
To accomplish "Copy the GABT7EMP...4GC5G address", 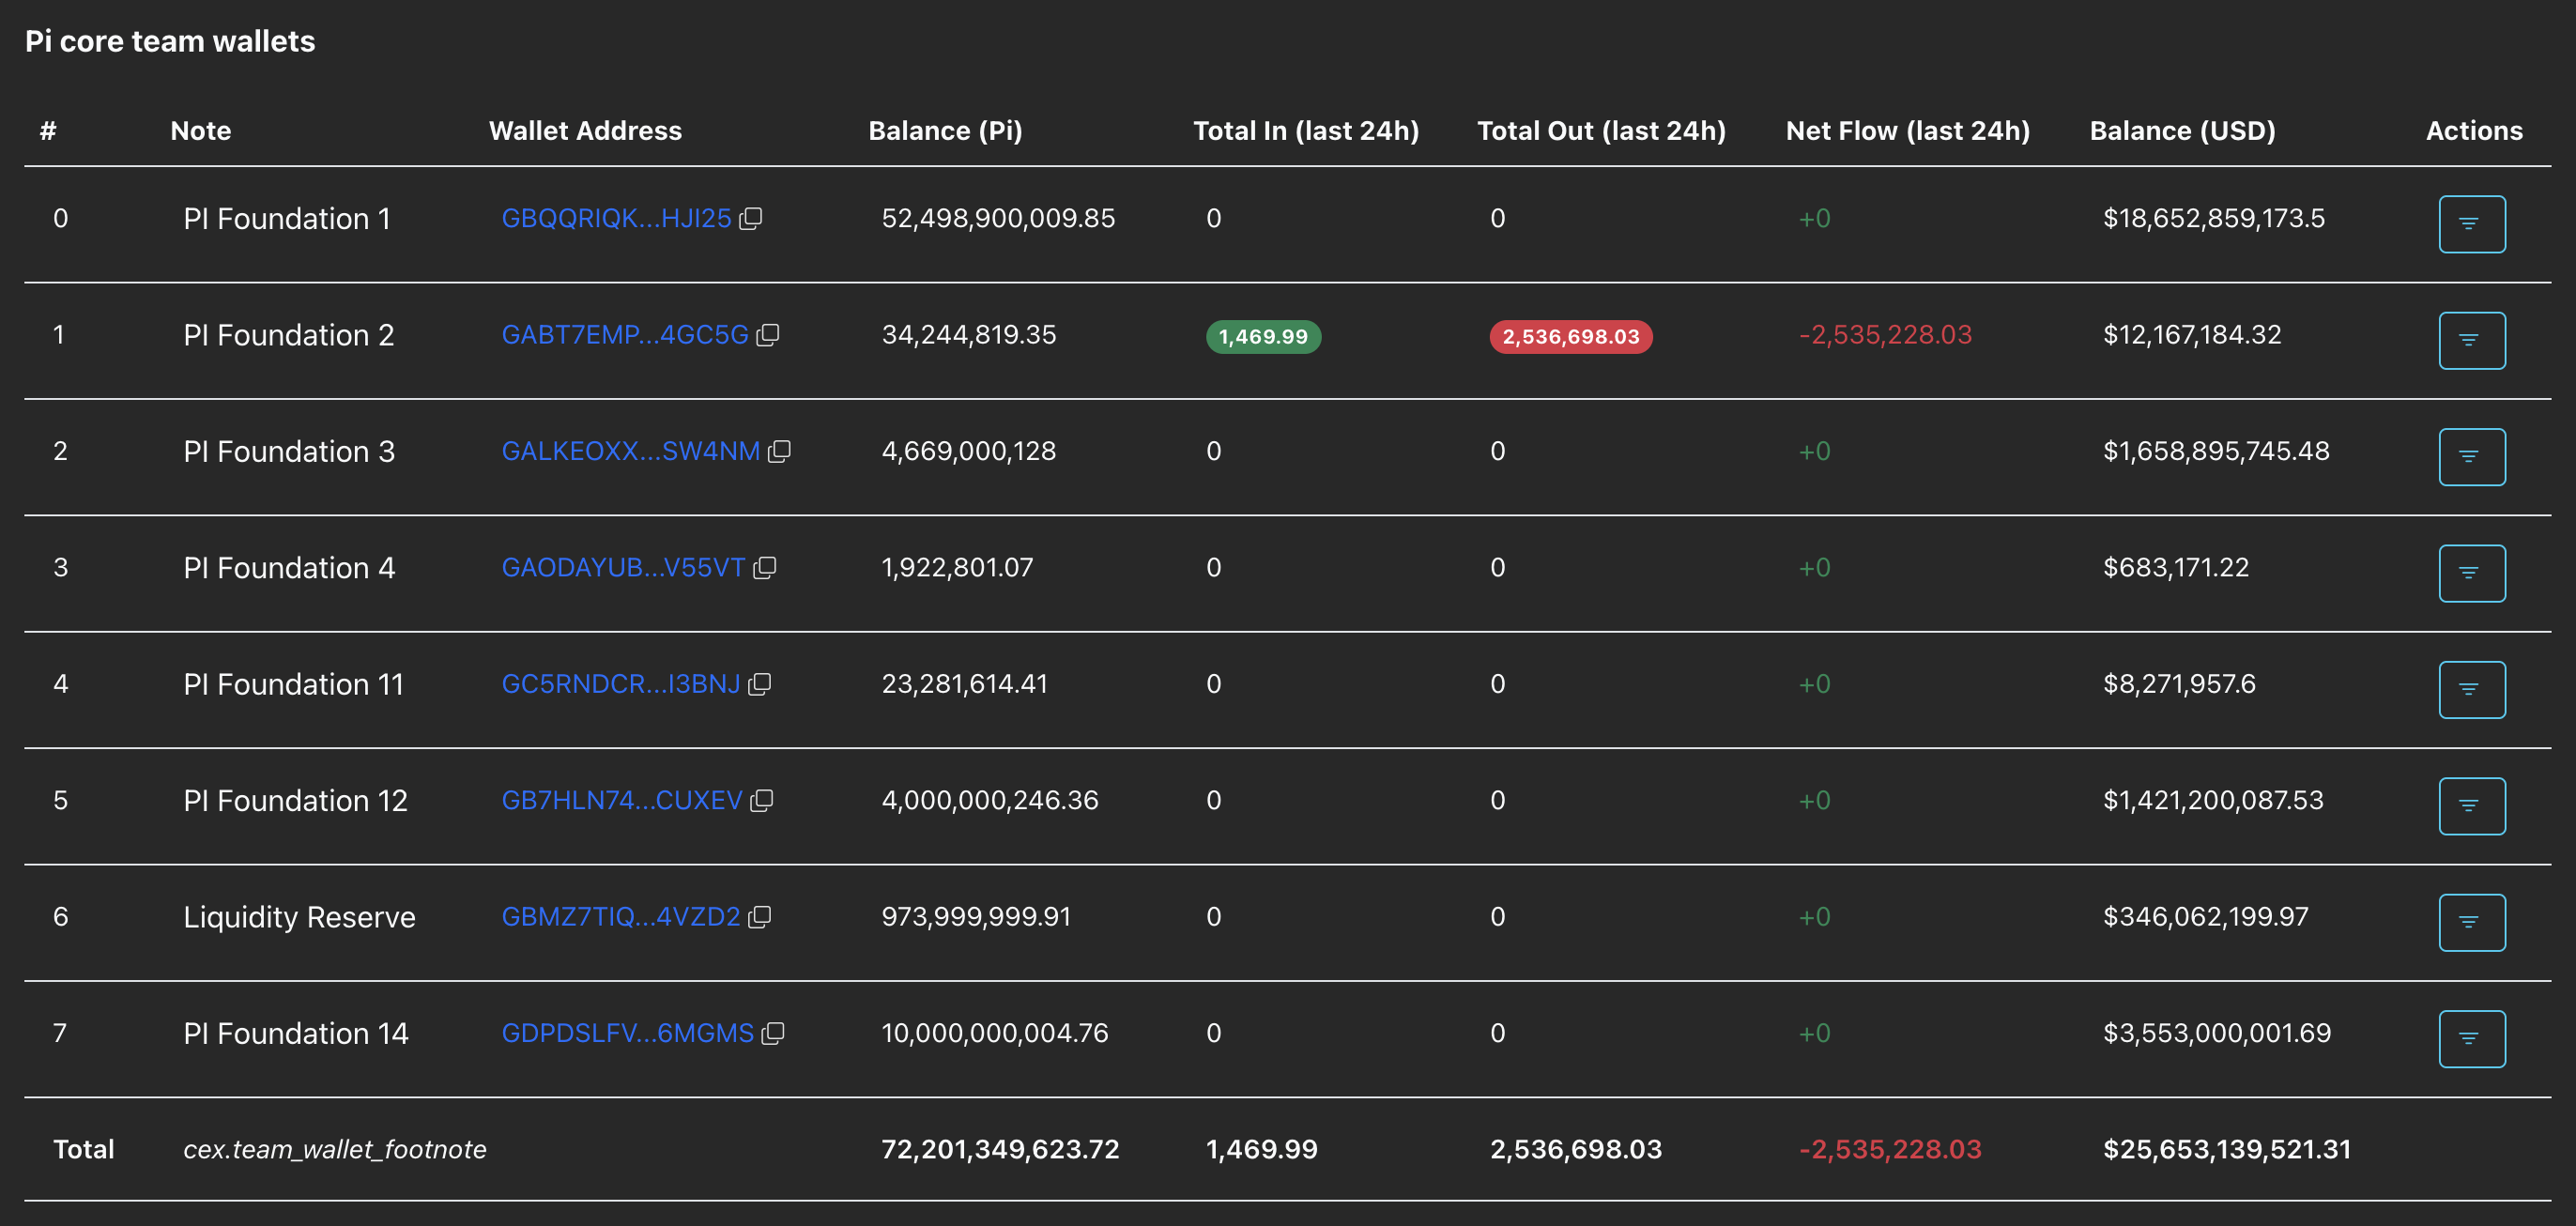I will click(767, 335).
